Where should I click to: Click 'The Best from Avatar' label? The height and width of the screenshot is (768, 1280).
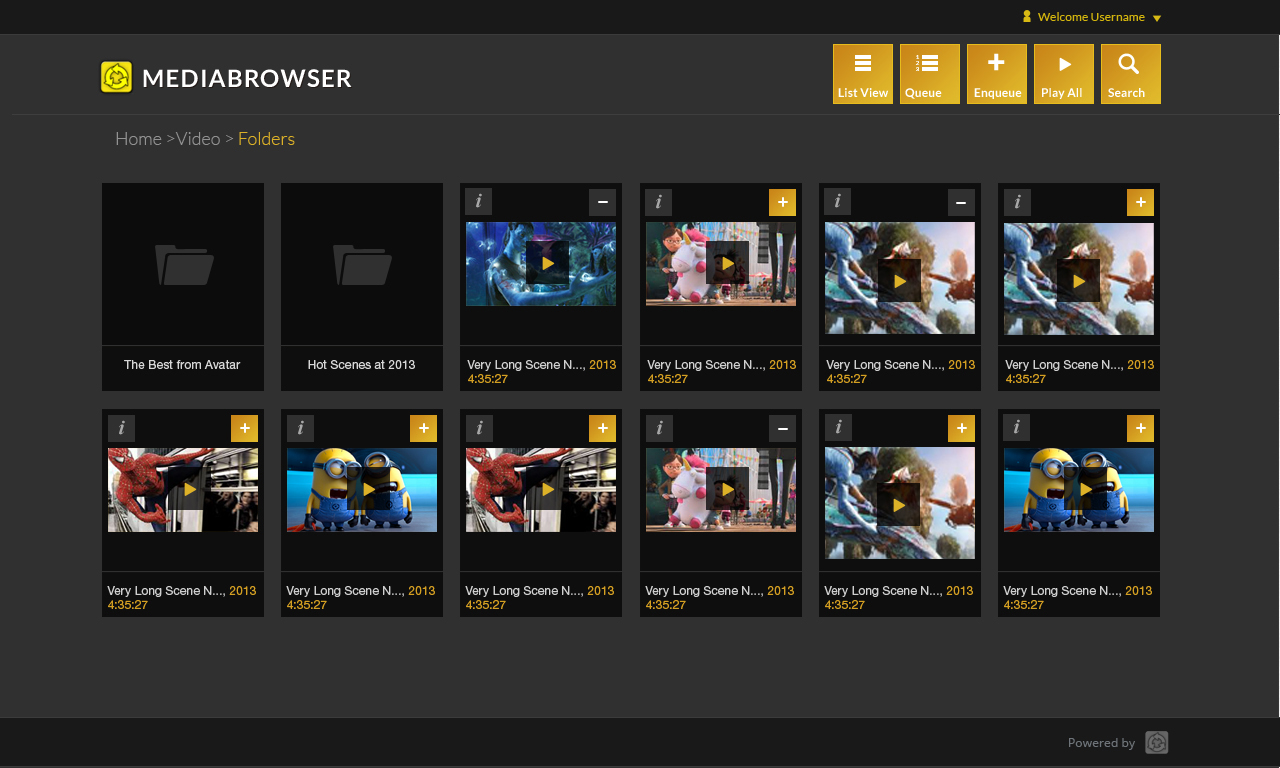point(182,365)
